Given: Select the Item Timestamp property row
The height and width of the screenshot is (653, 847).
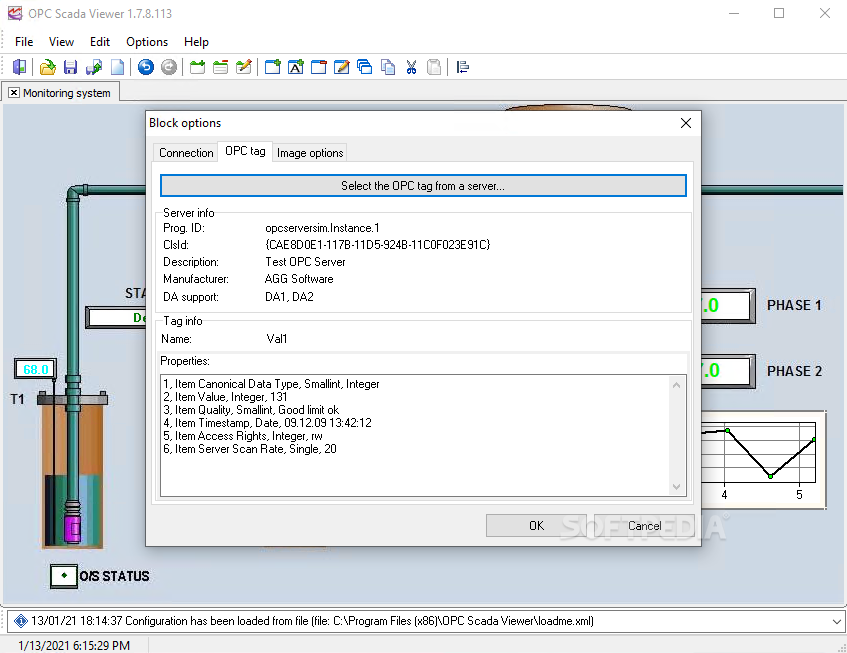Looking at the screenshot, I should click(267, 423).
